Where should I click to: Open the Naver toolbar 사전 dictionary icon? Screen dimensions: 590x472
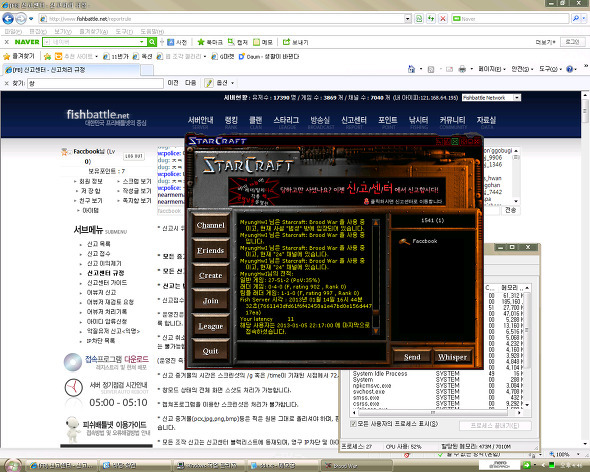(170, 42)
